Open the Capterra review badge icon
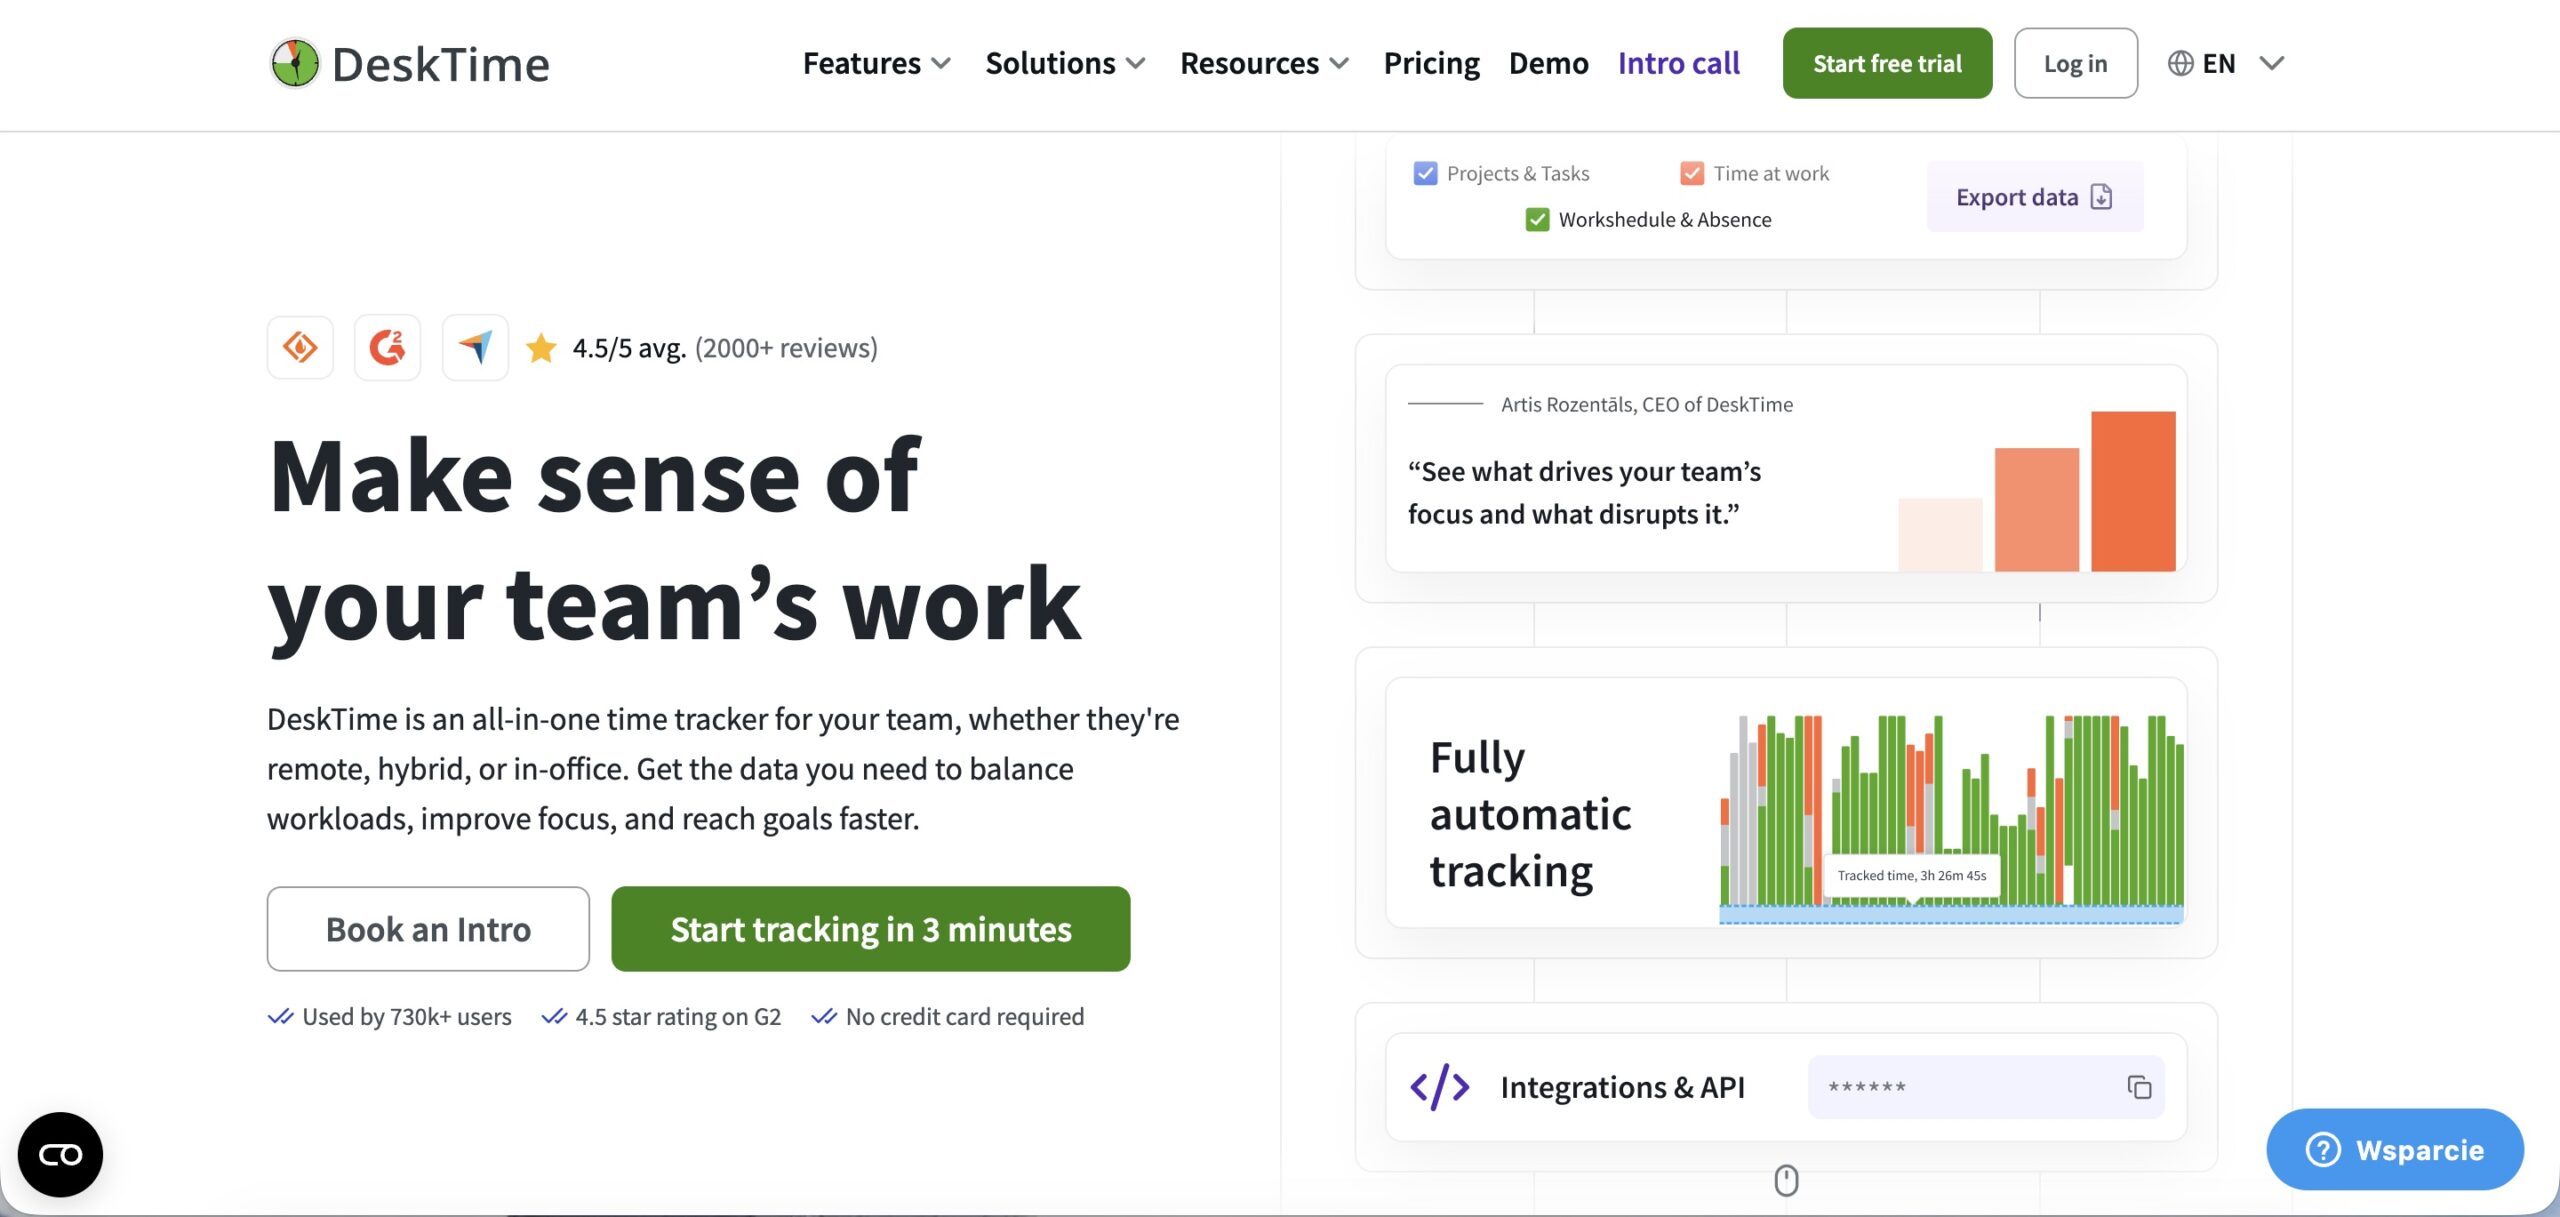This screenshot has width=2560, height=1217. pos(300,348)
